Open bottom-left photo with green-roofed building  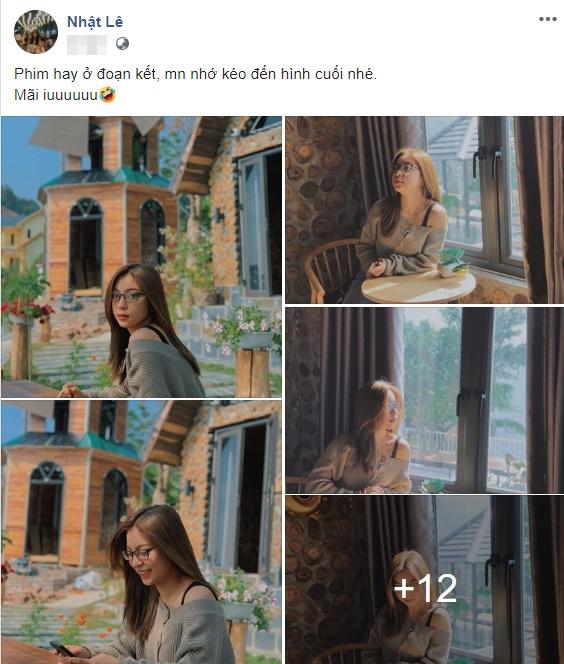coord(141,532)
